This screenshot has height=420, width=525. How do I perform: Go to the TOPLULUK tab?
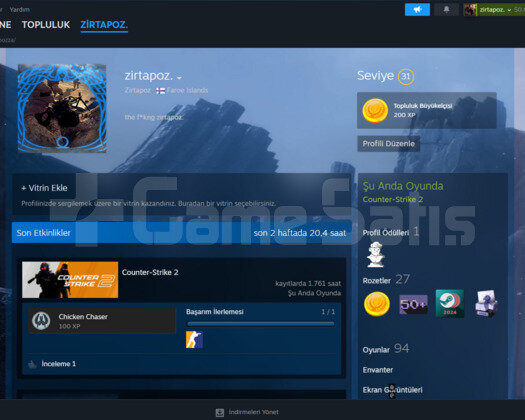(x=46, y=25)
